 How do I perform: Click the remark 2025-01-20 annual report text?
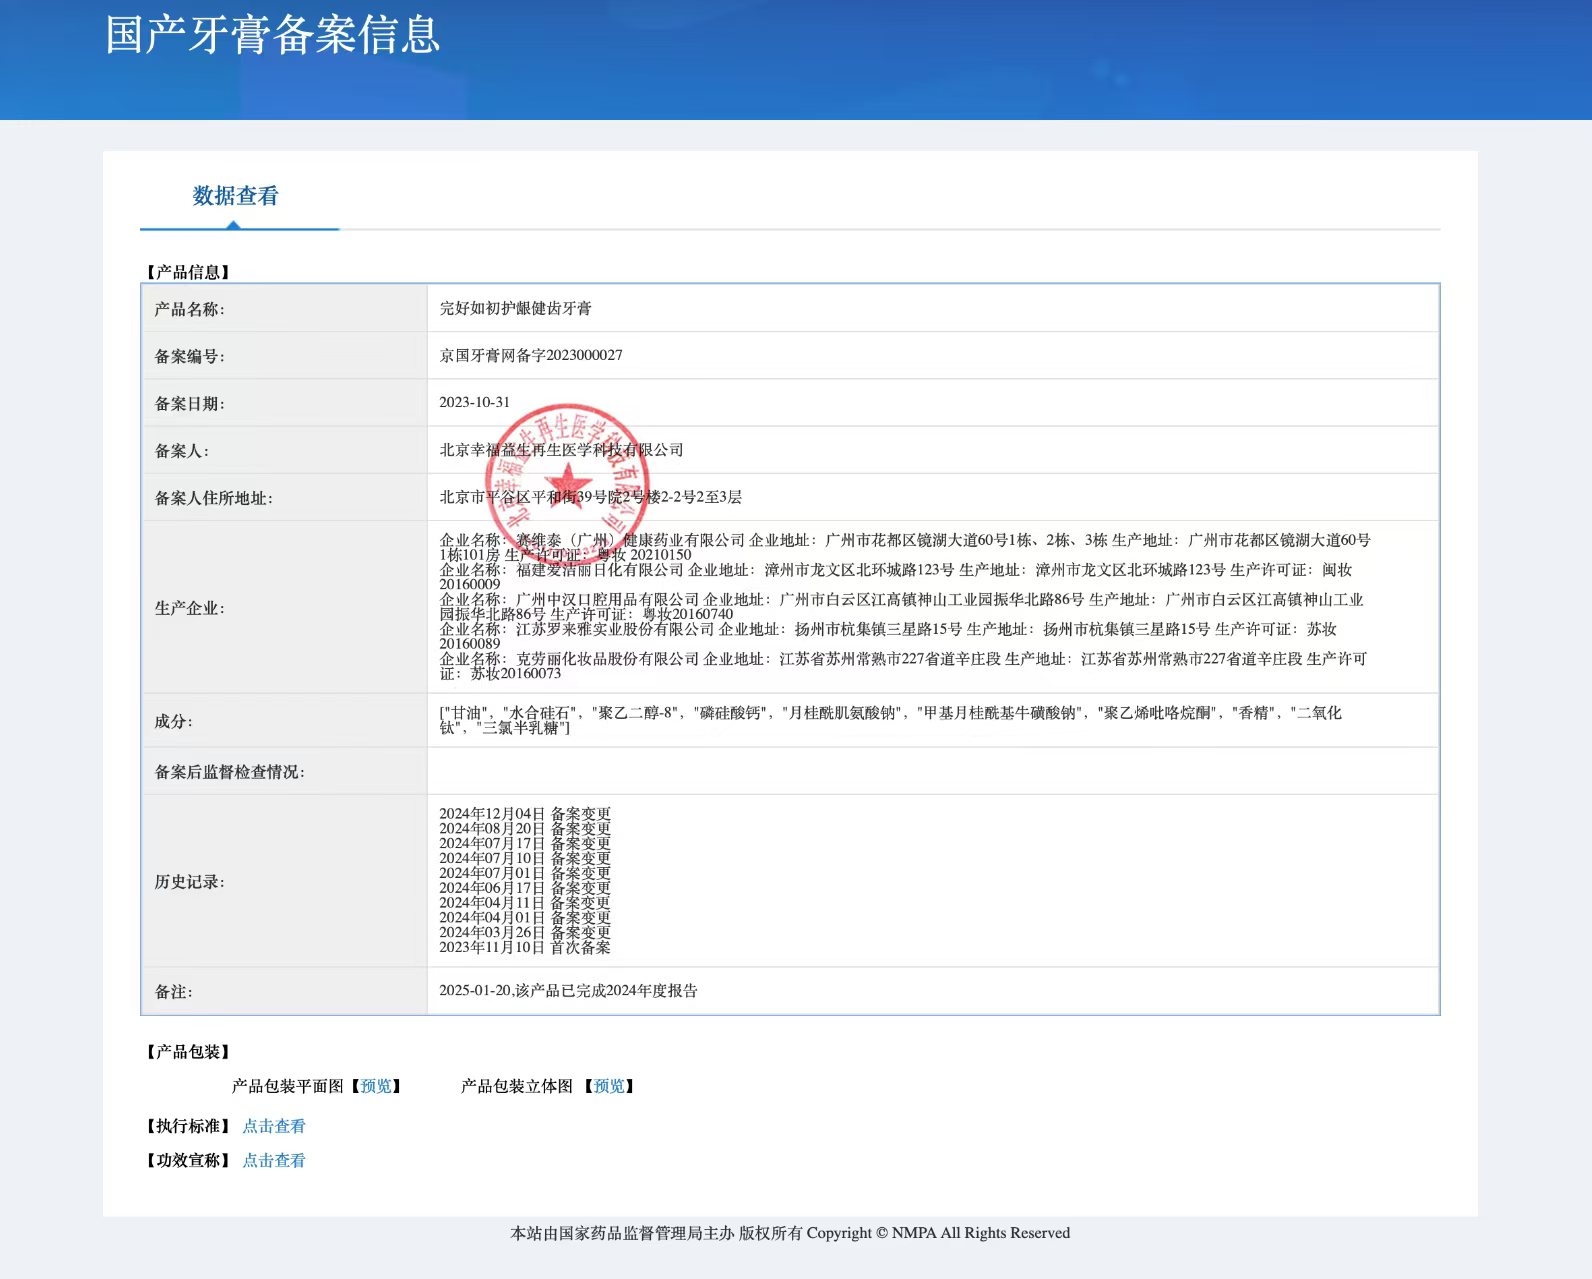coord(568,991)
